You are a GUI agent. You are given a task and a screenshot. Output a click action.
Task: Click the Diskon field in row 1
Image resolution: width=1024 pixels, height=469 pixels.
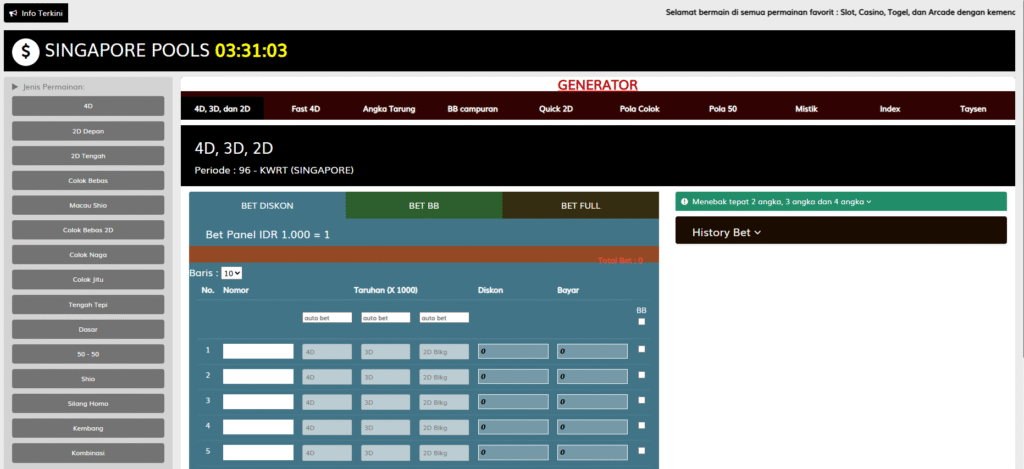[513, 351]
